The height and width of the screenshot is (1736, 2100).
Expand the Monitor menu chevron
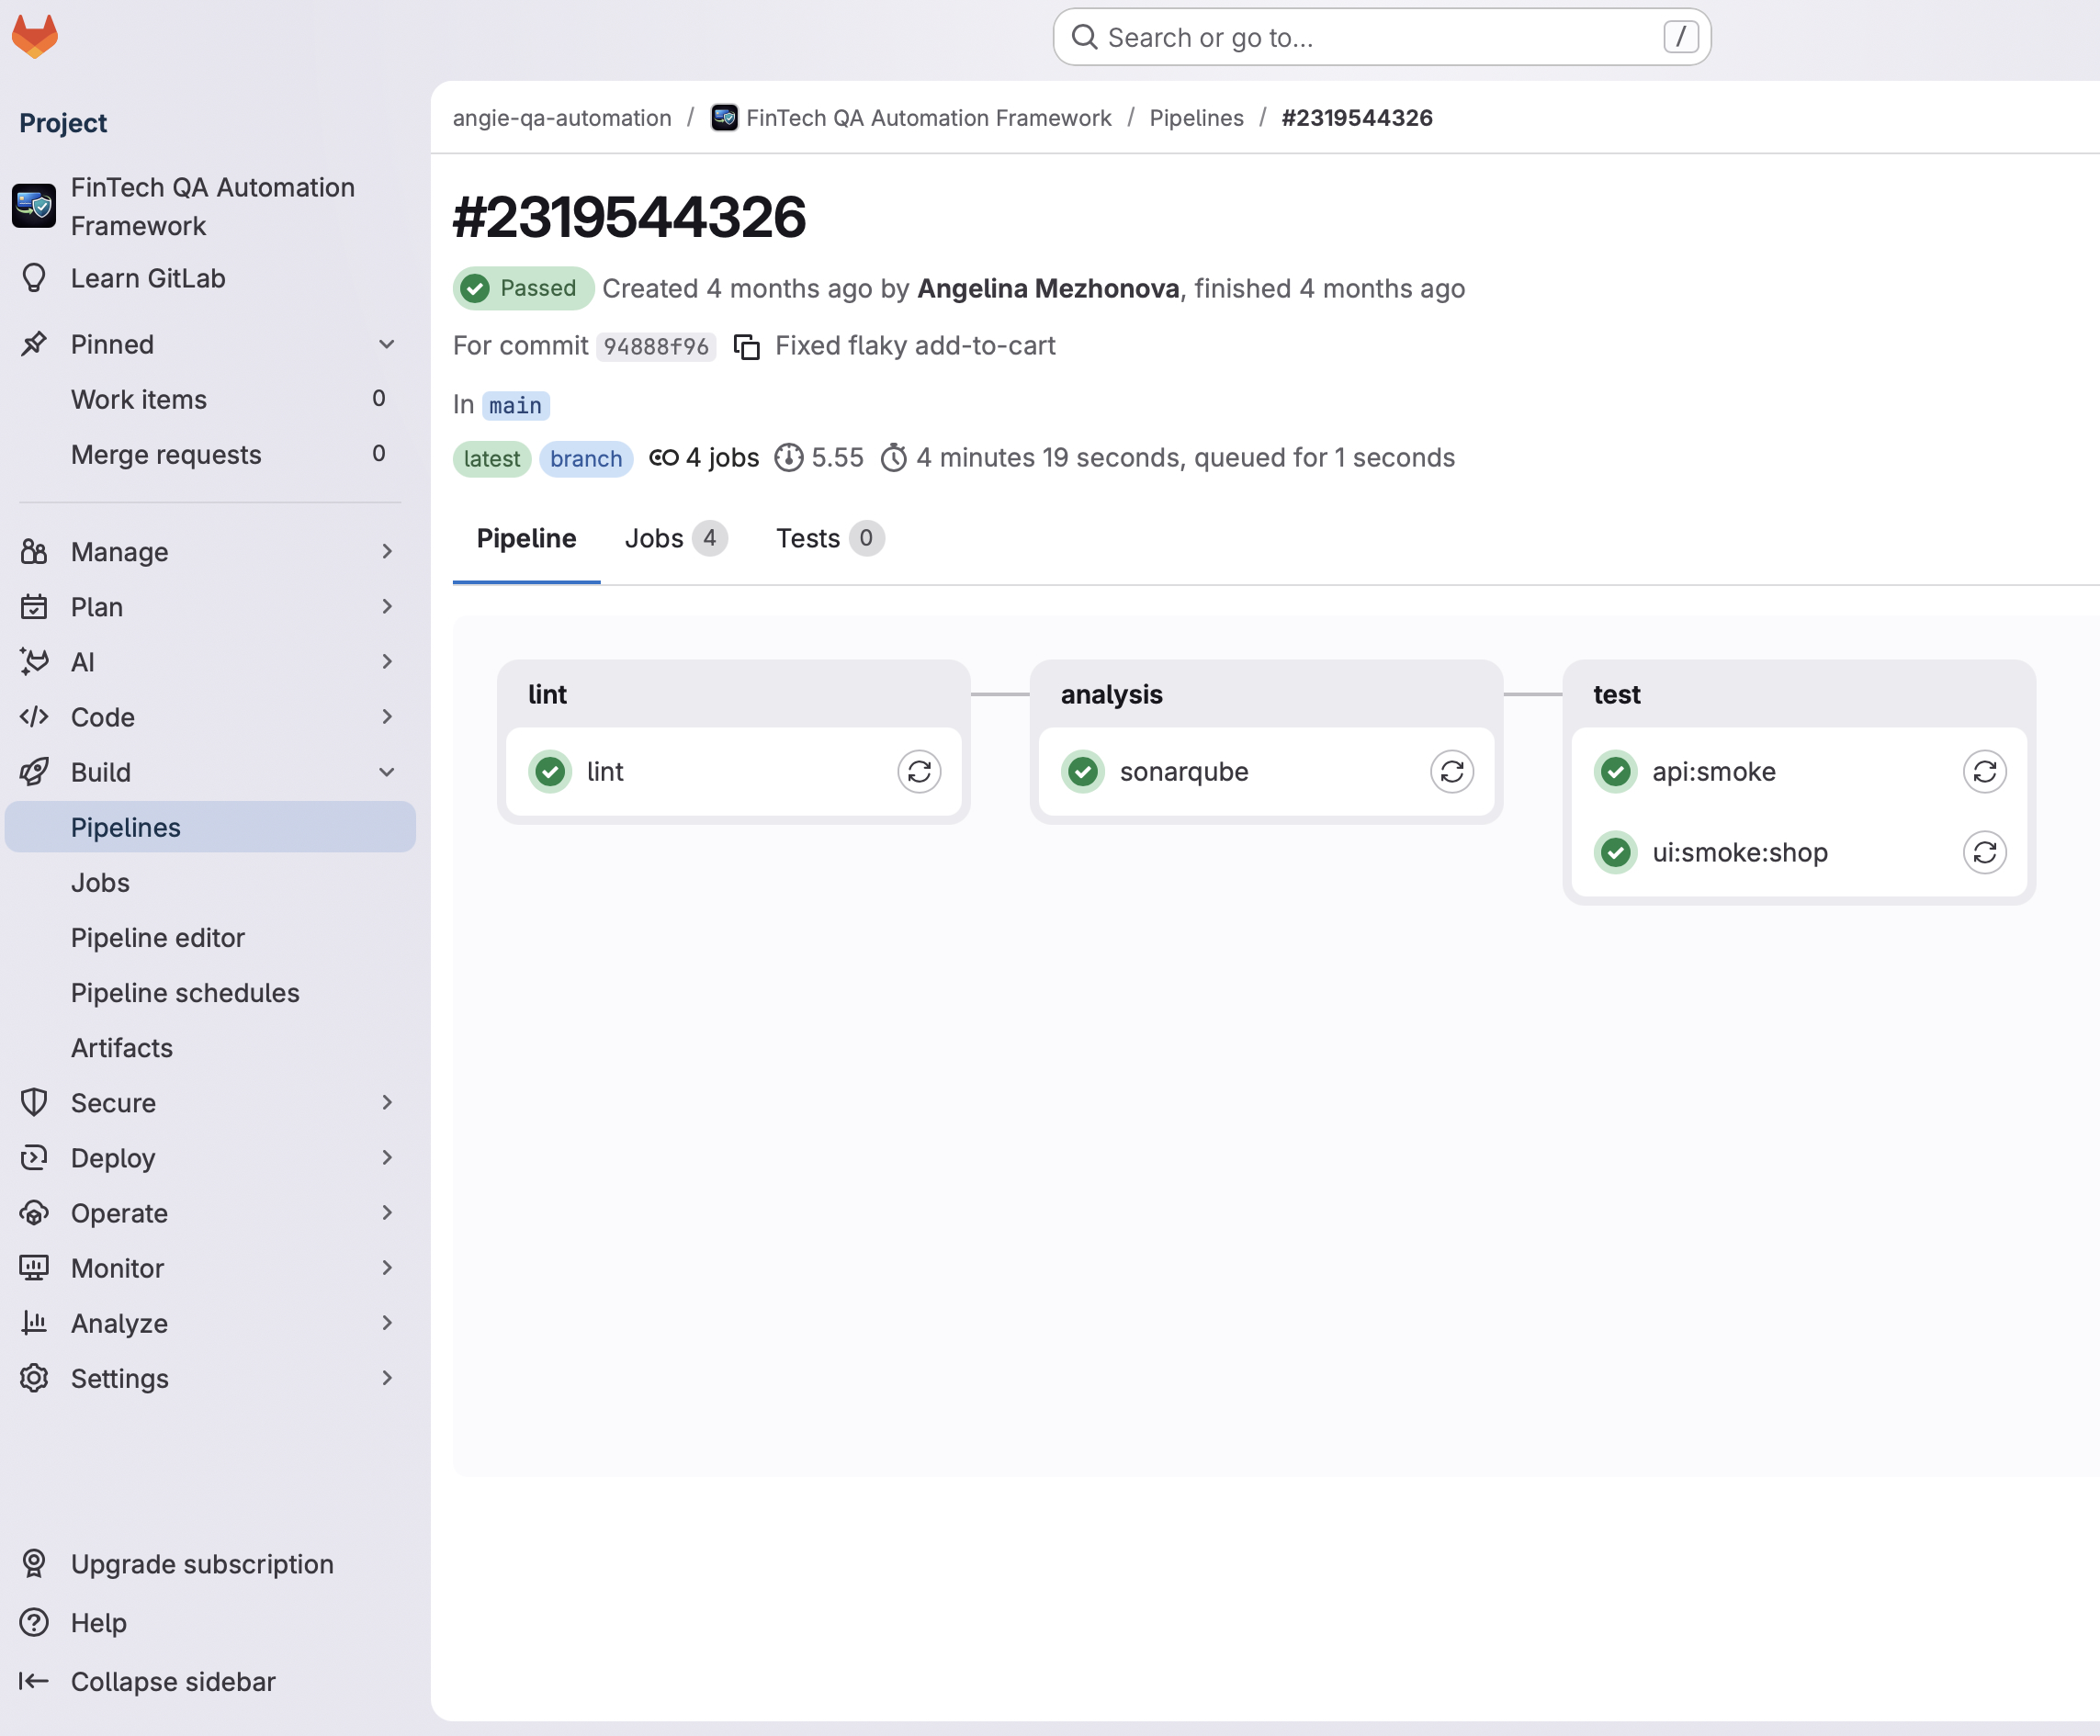pos(387,1268)
